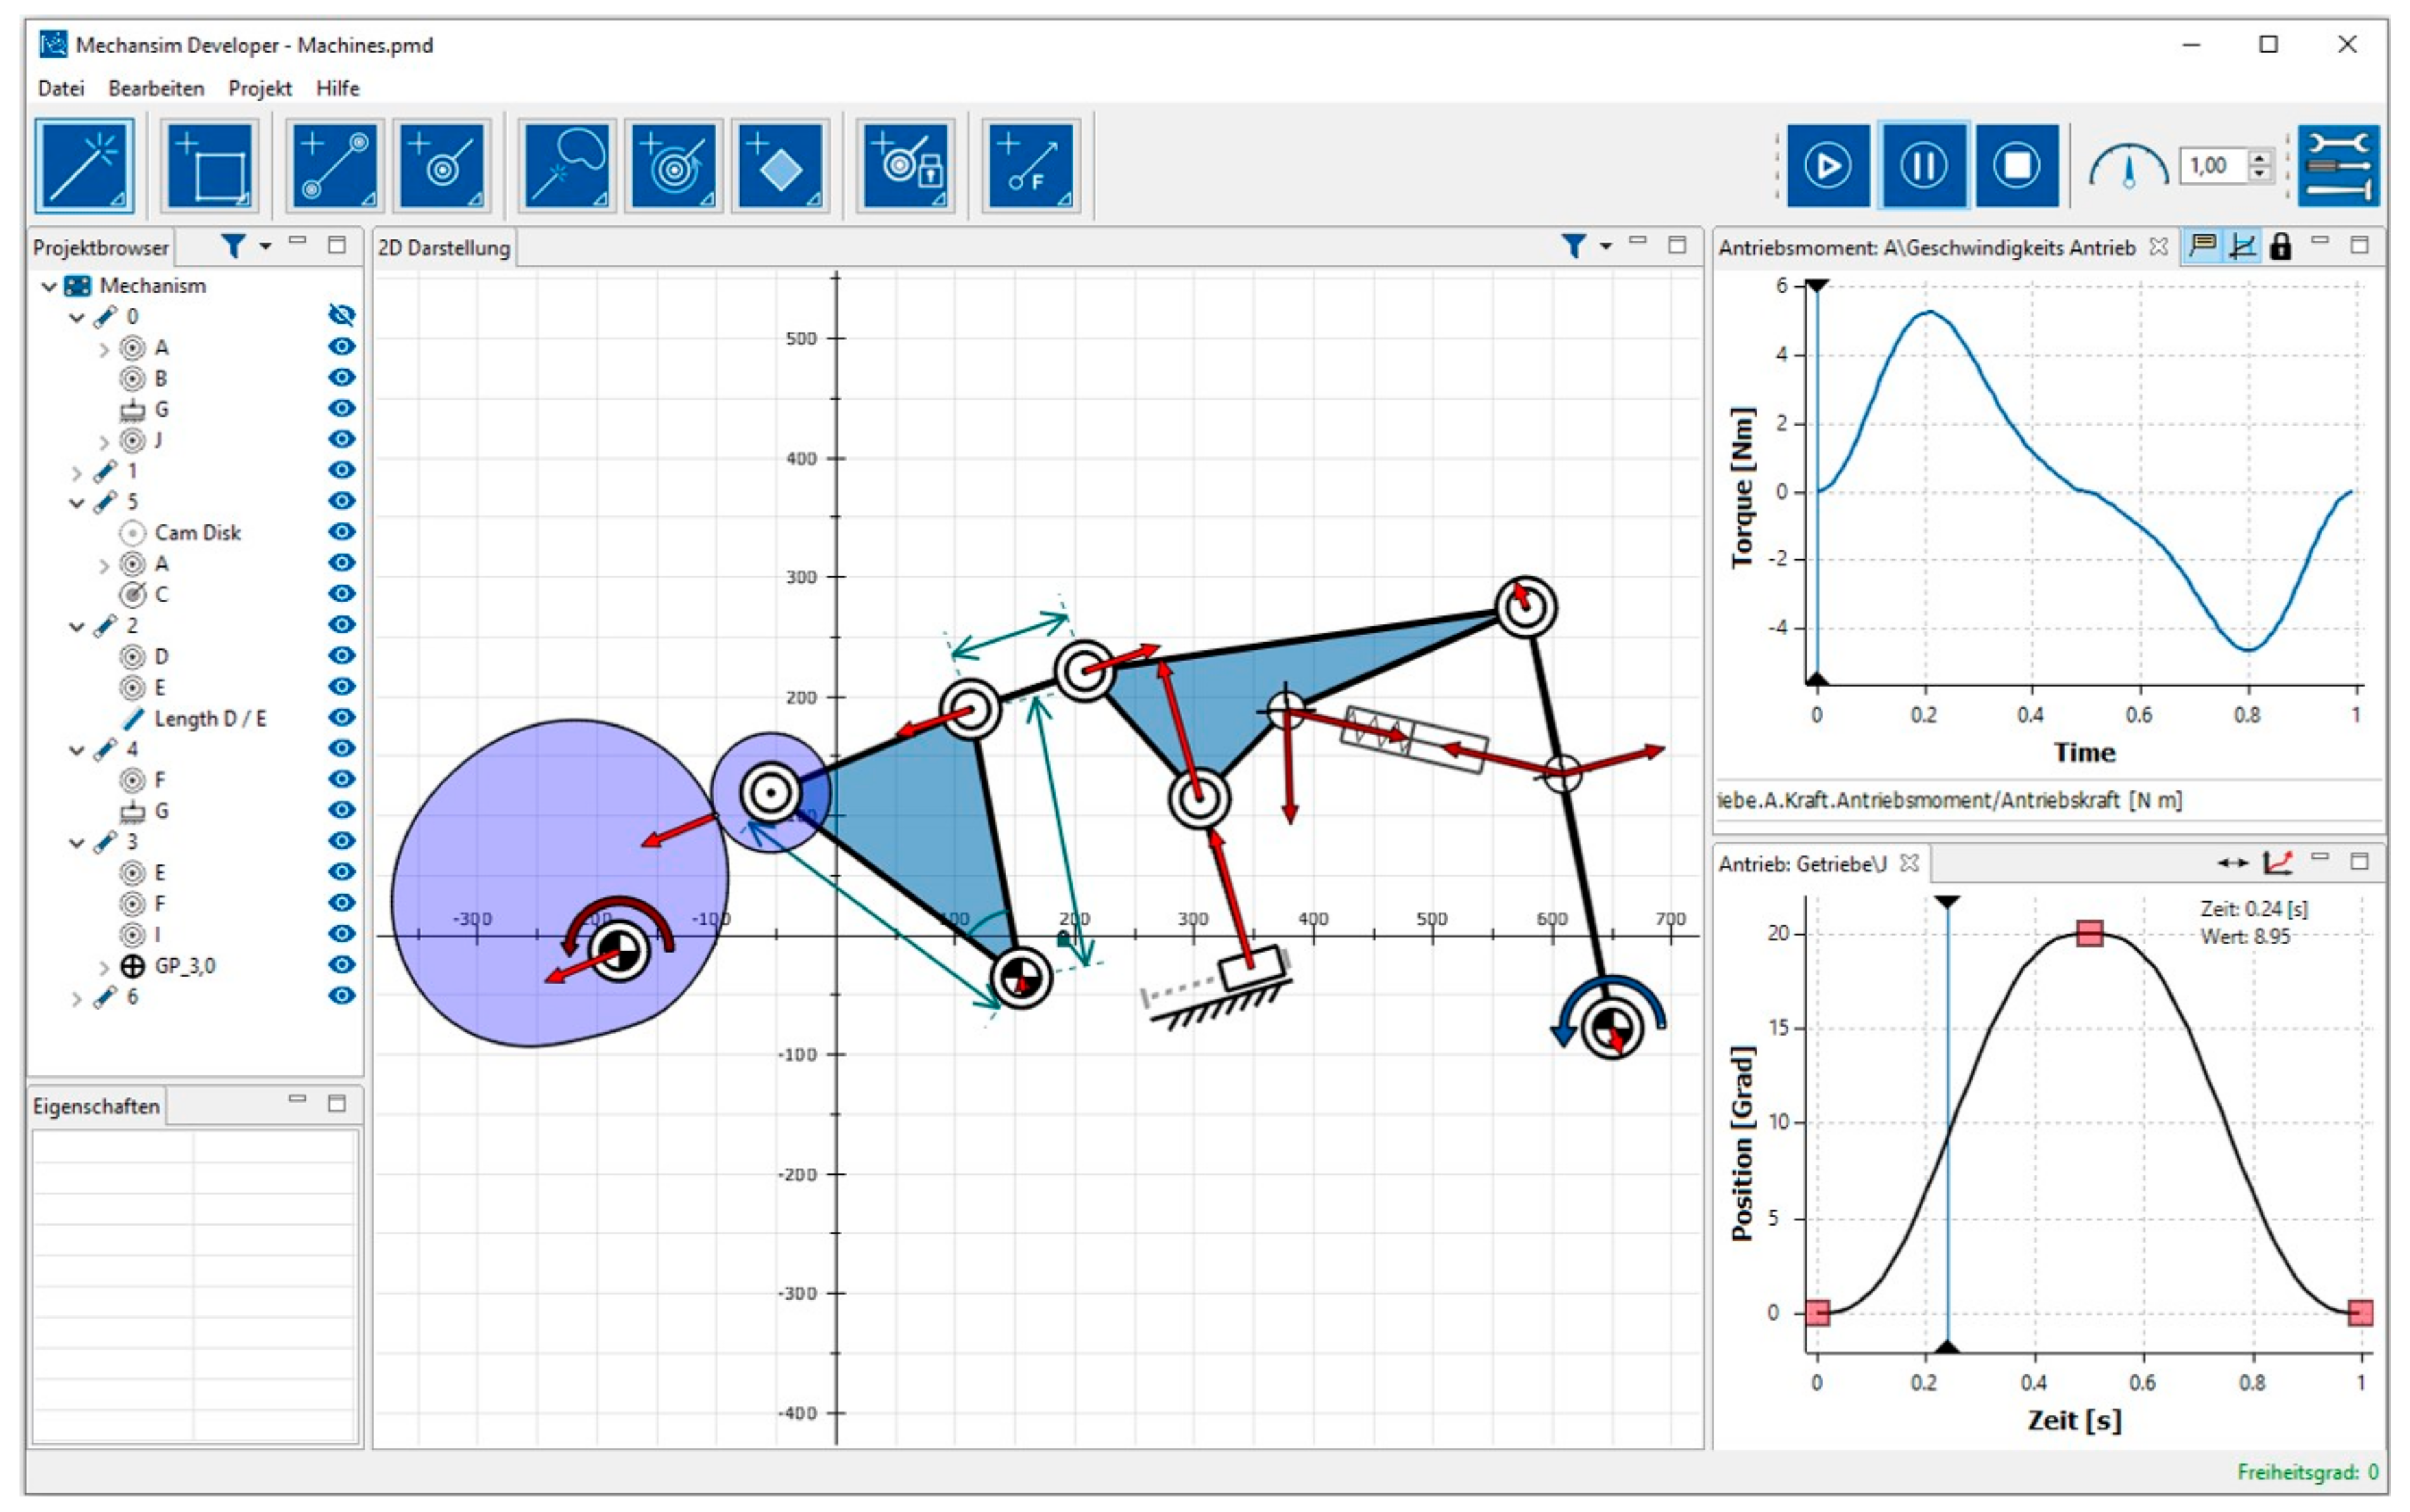Screen dimensions: 2410x1512
Task: Open the wrench settings icon
Action: [x=2338, y=165]
